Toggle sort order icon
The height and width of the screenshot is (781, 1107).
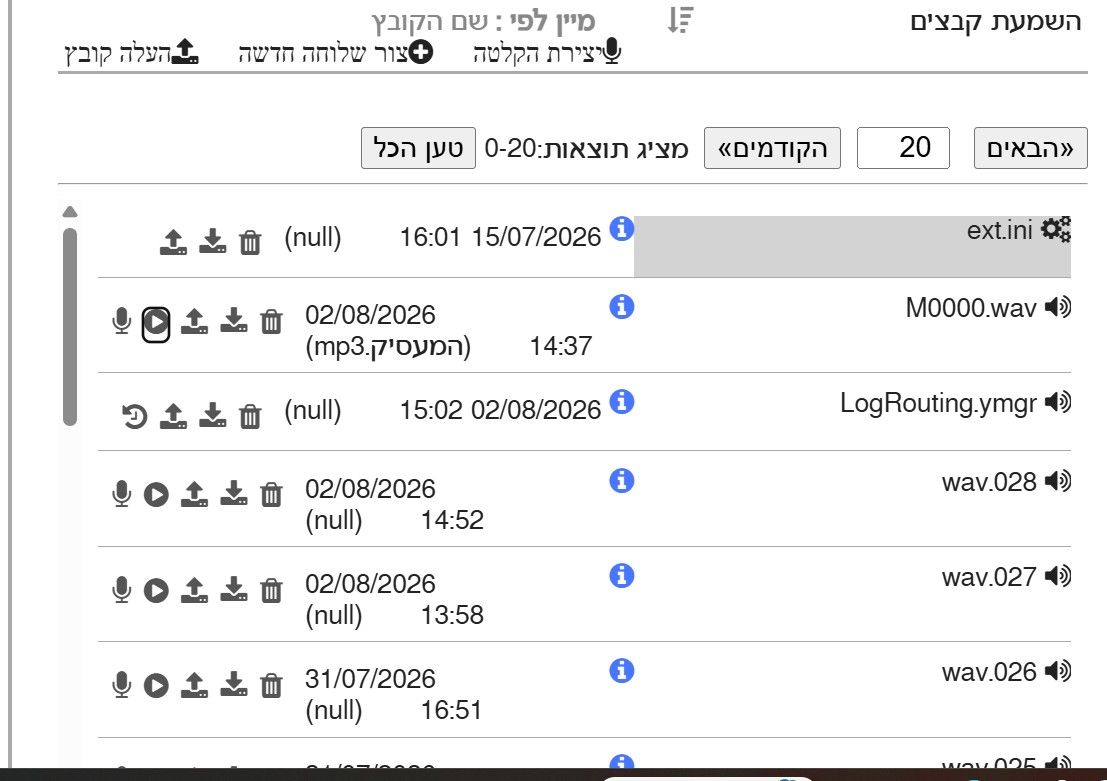point(681,20)
